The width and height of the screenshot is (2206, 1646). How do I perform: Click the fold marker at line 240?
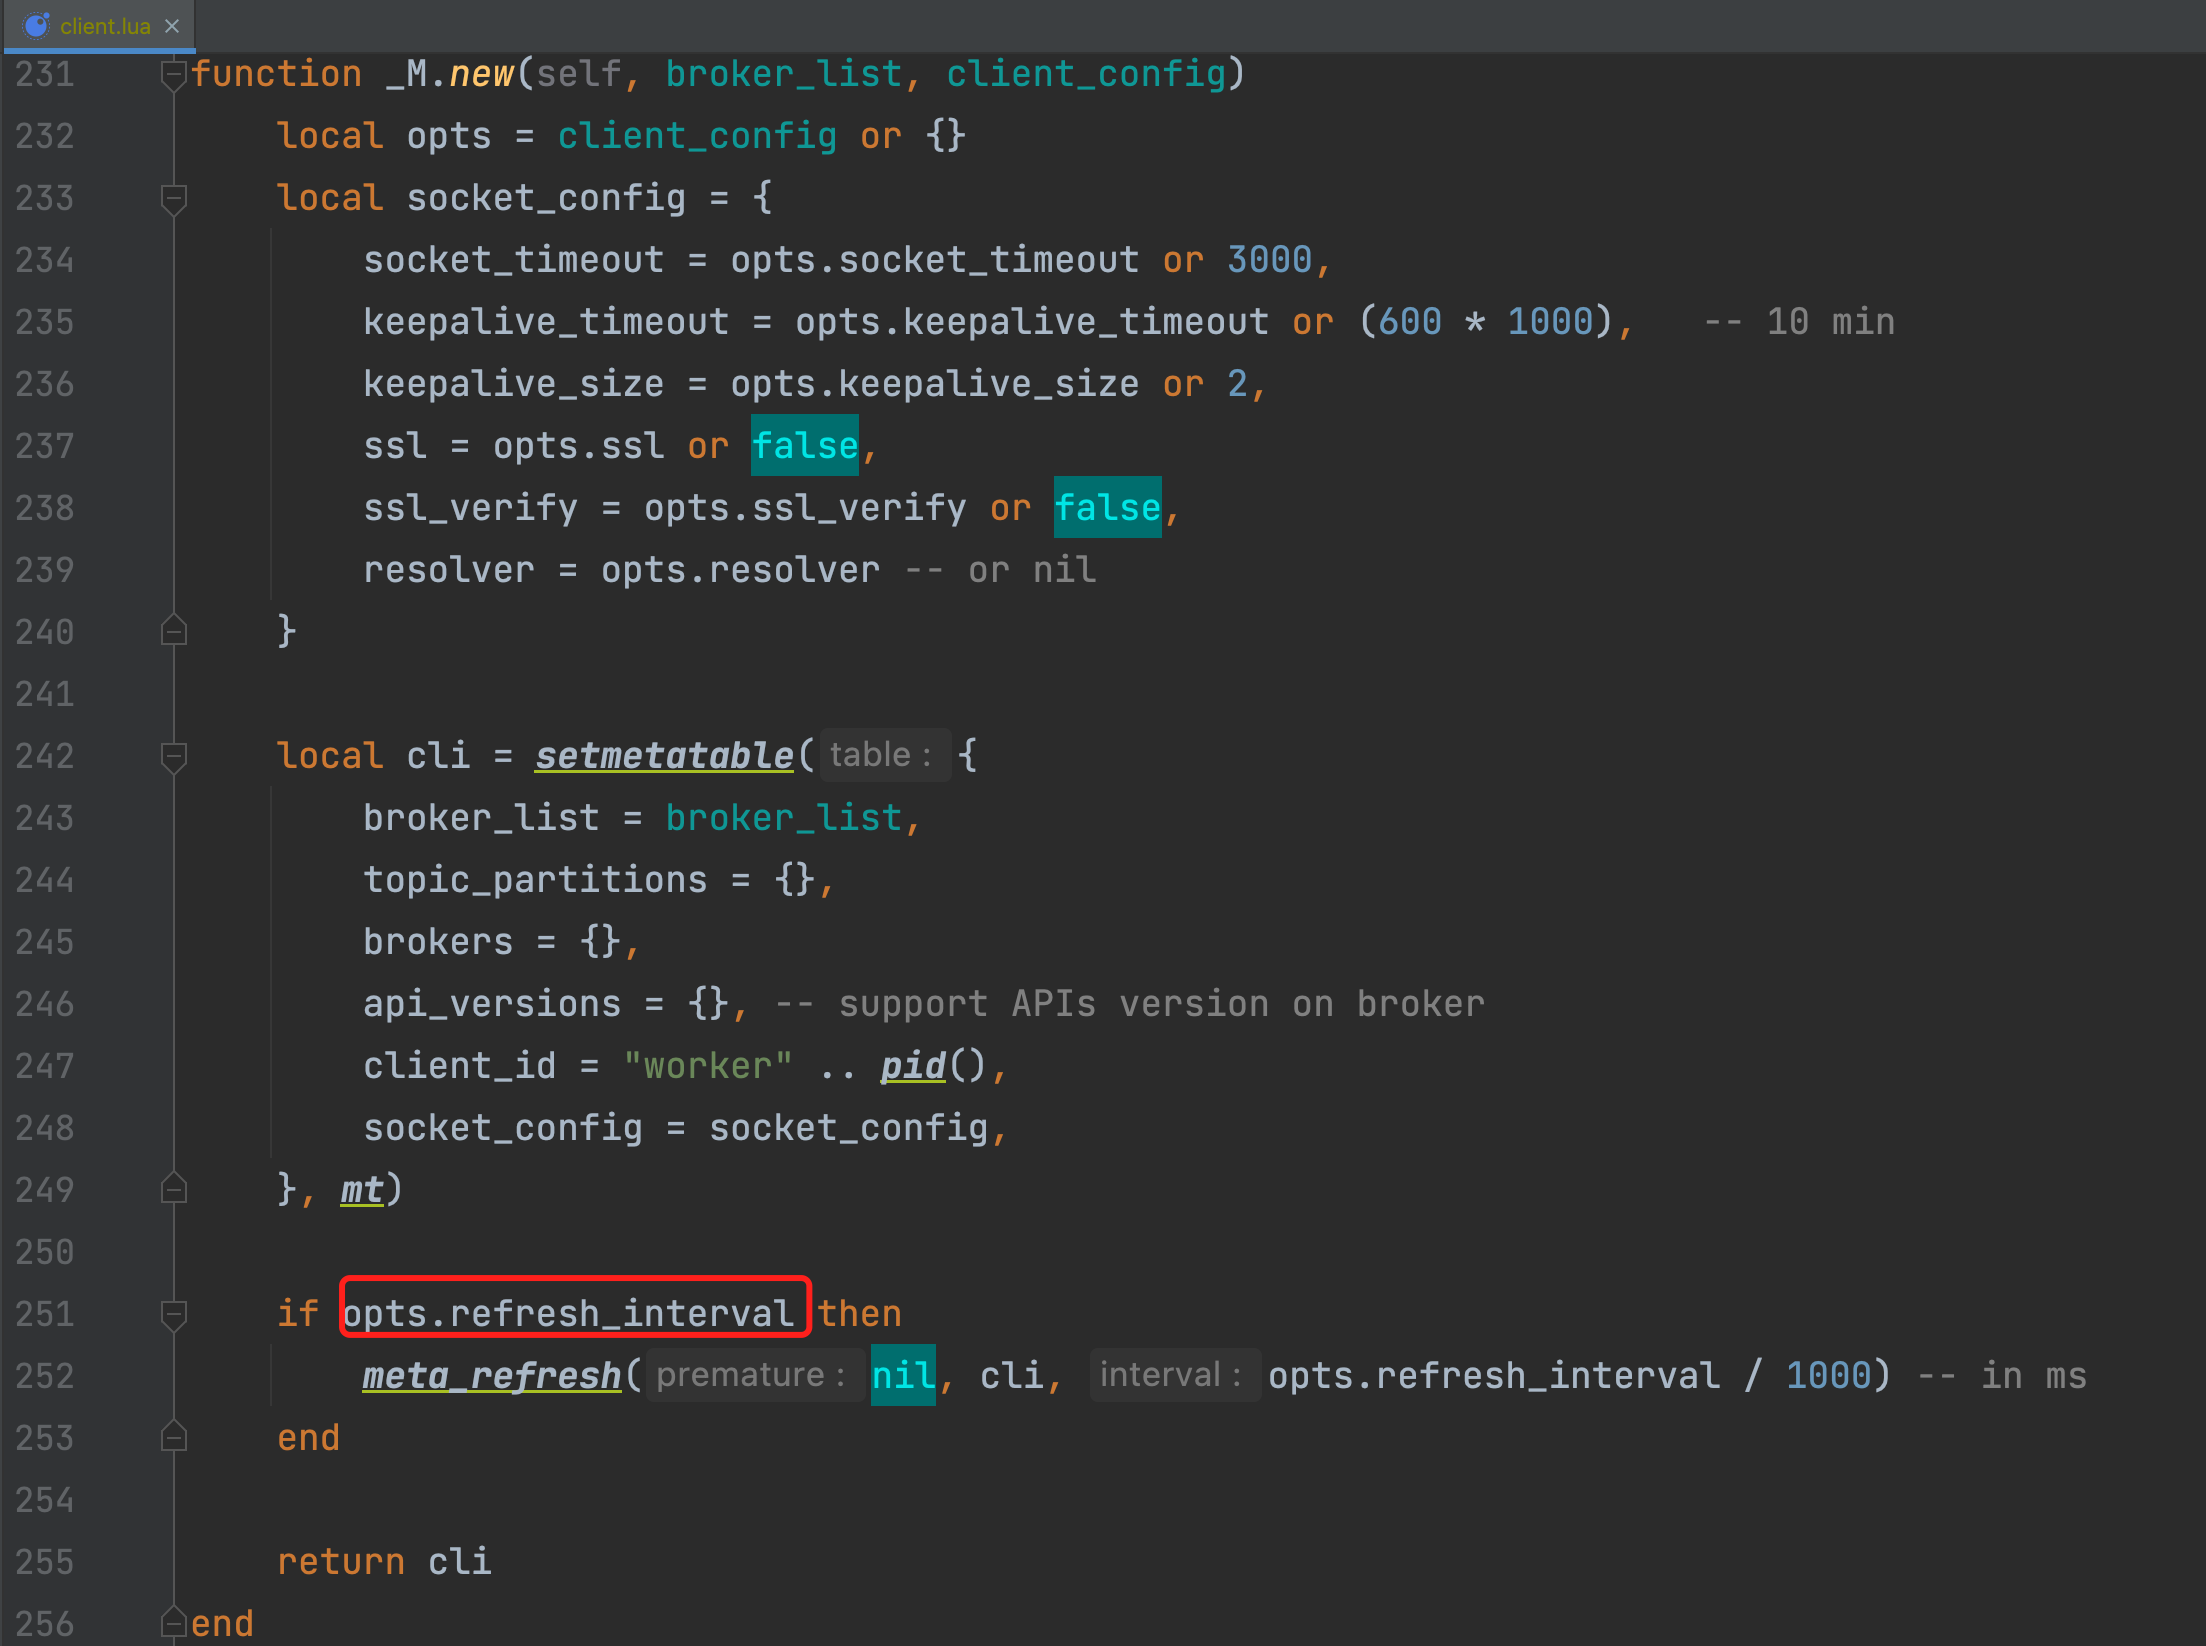pos(174,630)
